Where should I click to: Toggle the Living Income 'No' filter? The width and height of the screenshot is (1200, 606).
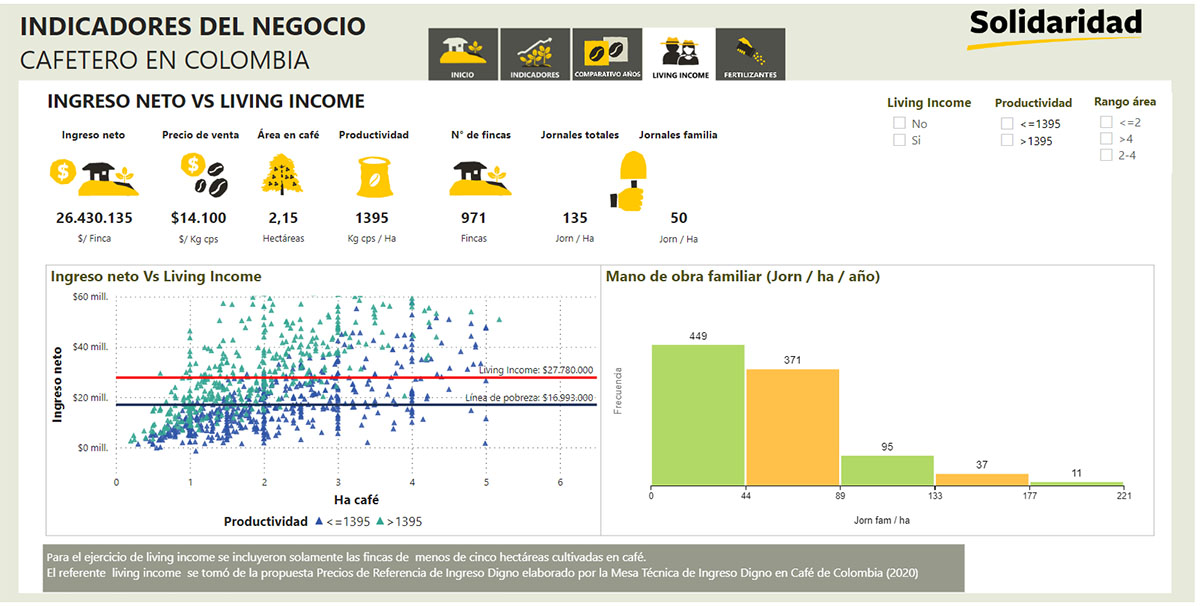click(898, 123)
